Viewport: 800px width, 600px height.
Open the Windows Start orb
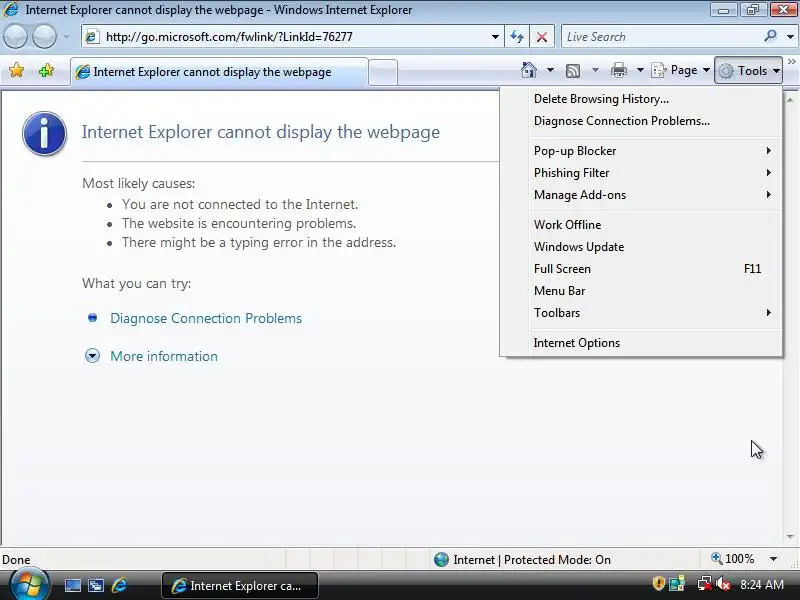point(29,584)
